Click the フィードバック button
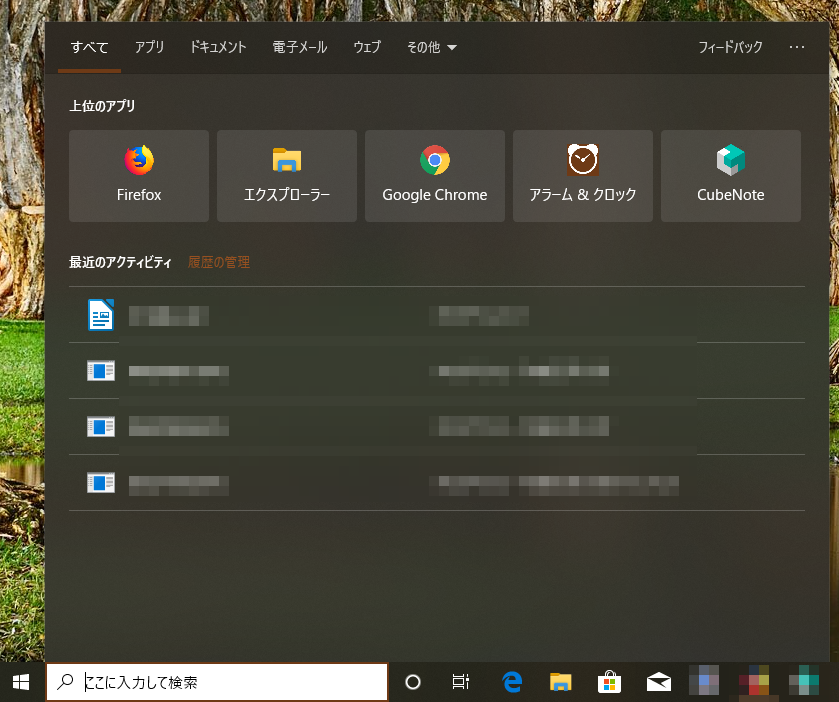 point(730,47)
